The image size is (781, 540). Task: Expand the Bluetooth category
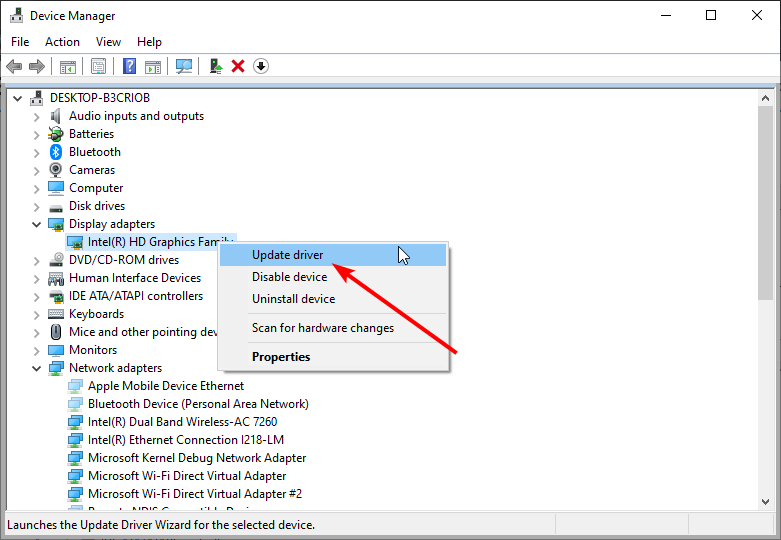tap(36, 153)
